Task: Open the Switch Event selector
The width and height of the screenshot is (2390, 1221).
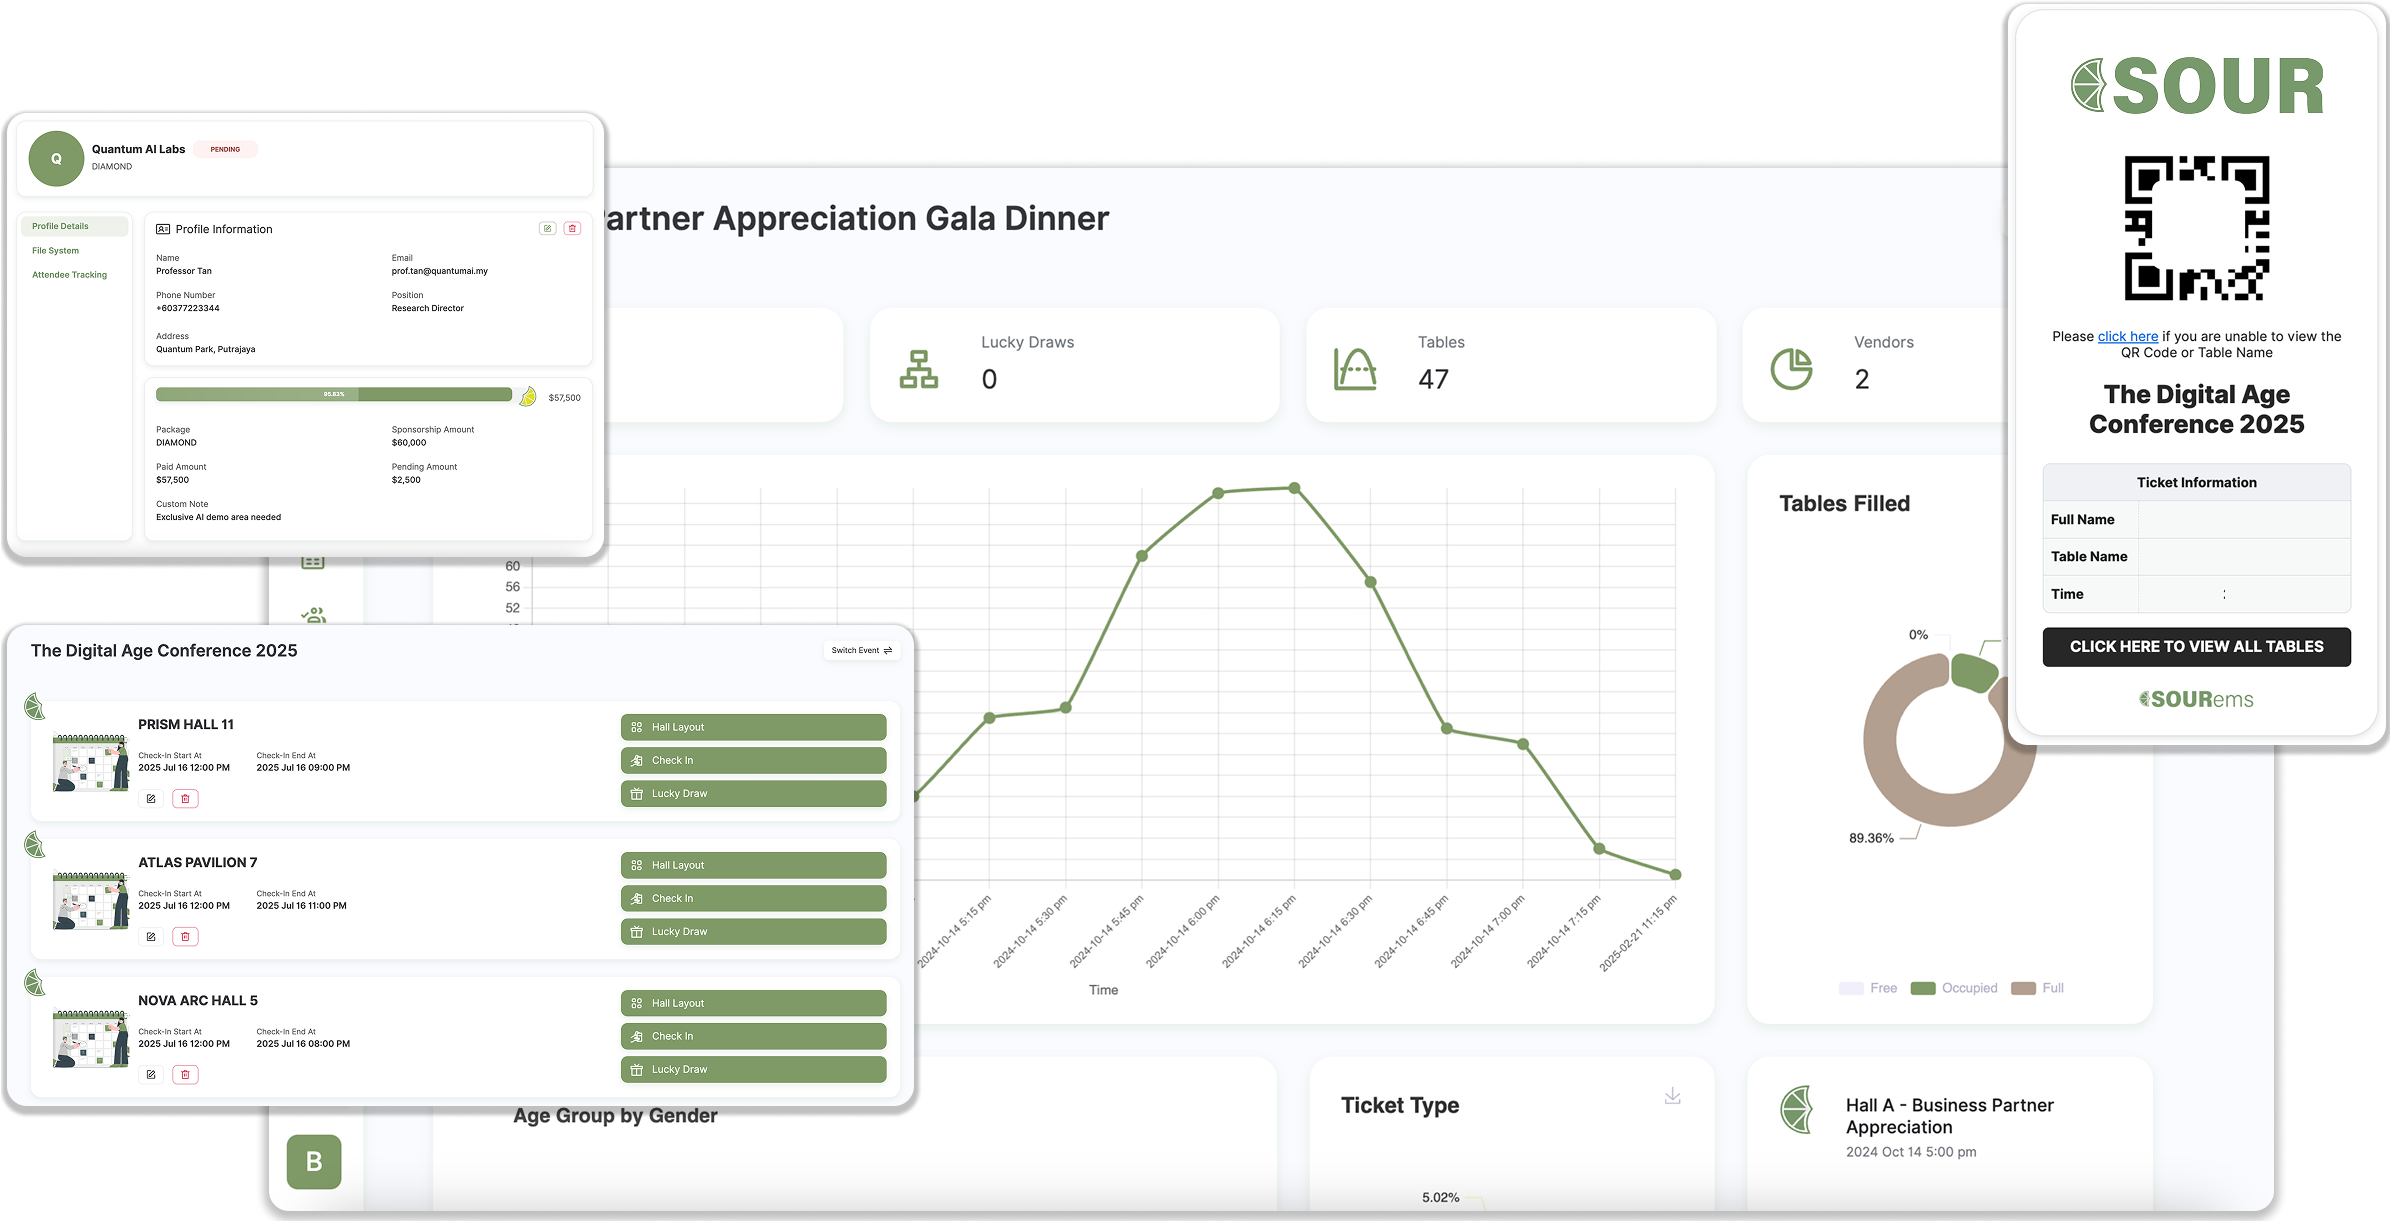Action: point(861,650)
